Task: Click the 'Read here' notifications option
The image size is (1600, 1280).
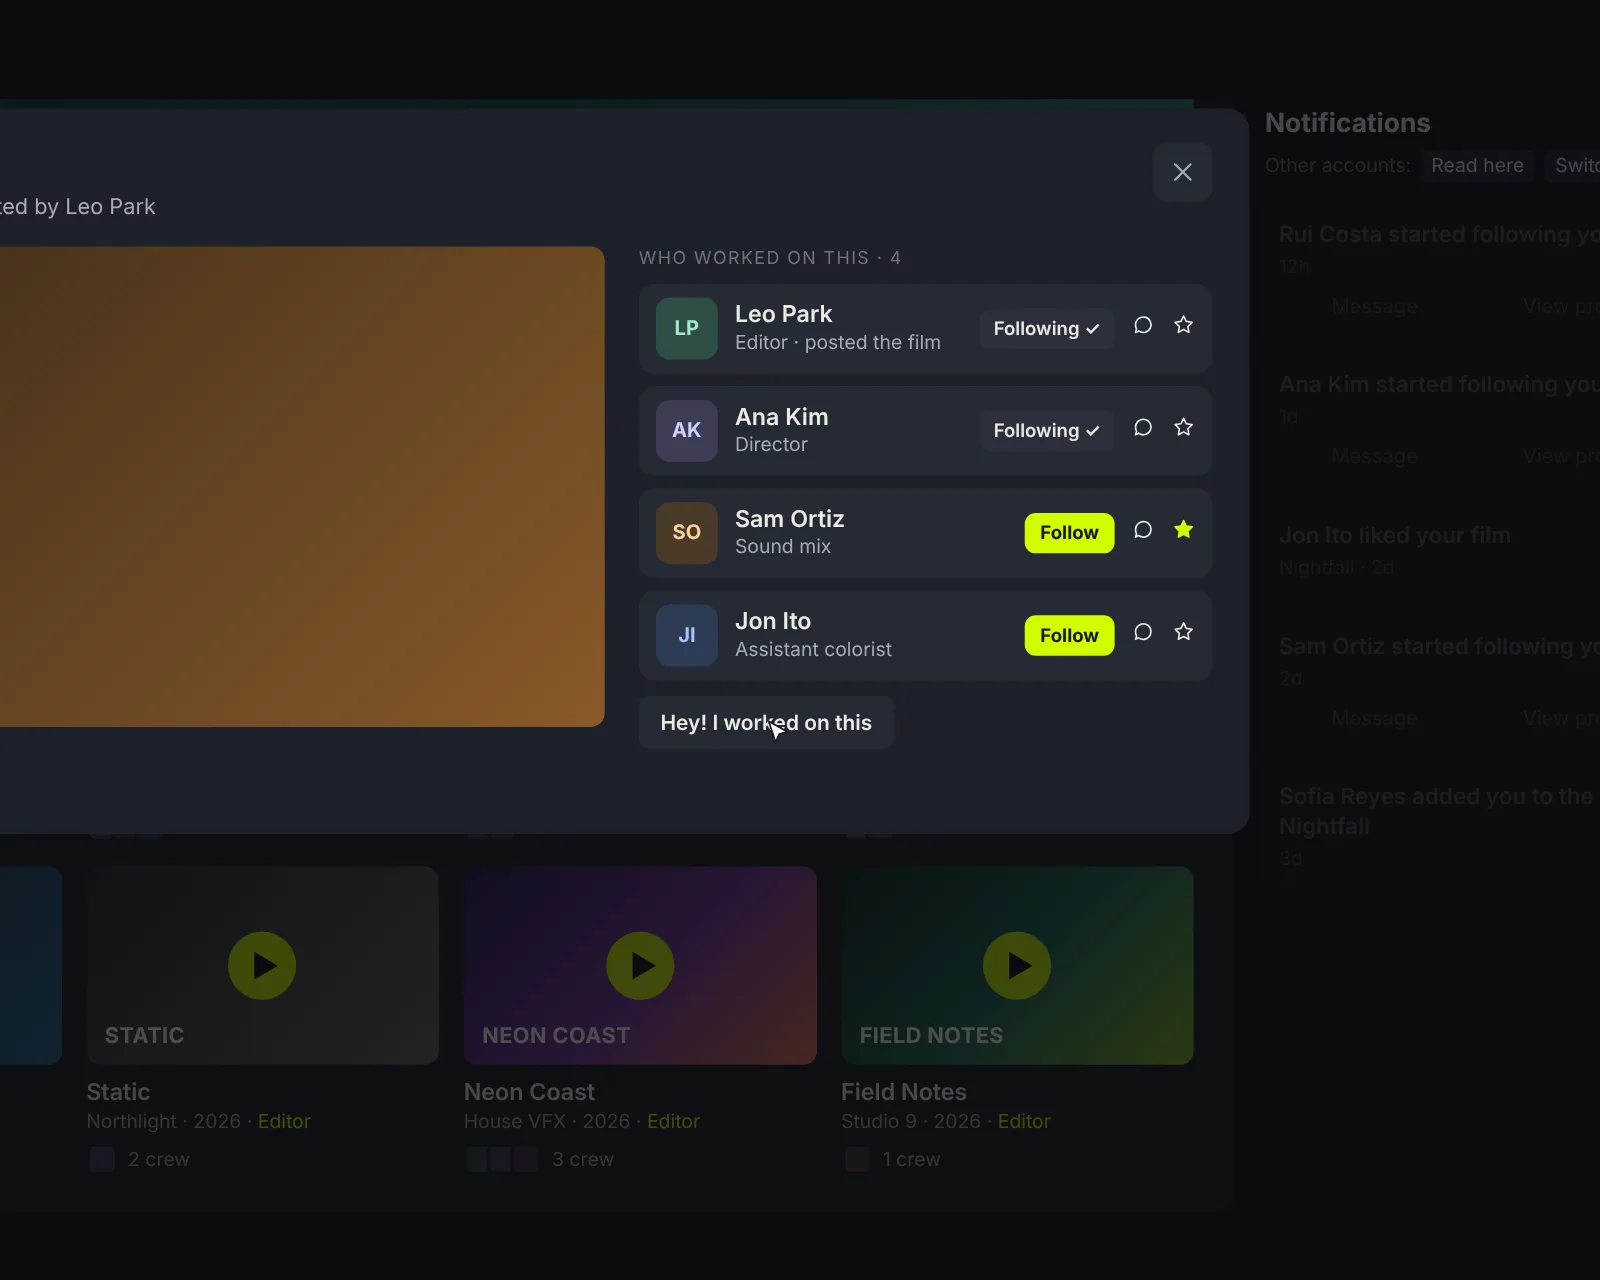Action: 1477,166
